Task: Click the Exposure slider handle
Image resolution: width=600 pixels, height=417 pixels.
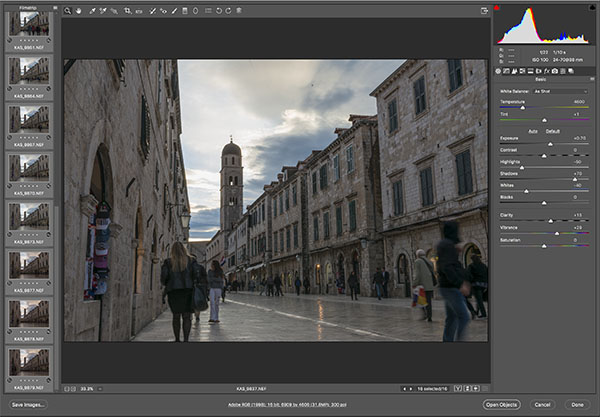Action: click(550, 144)
